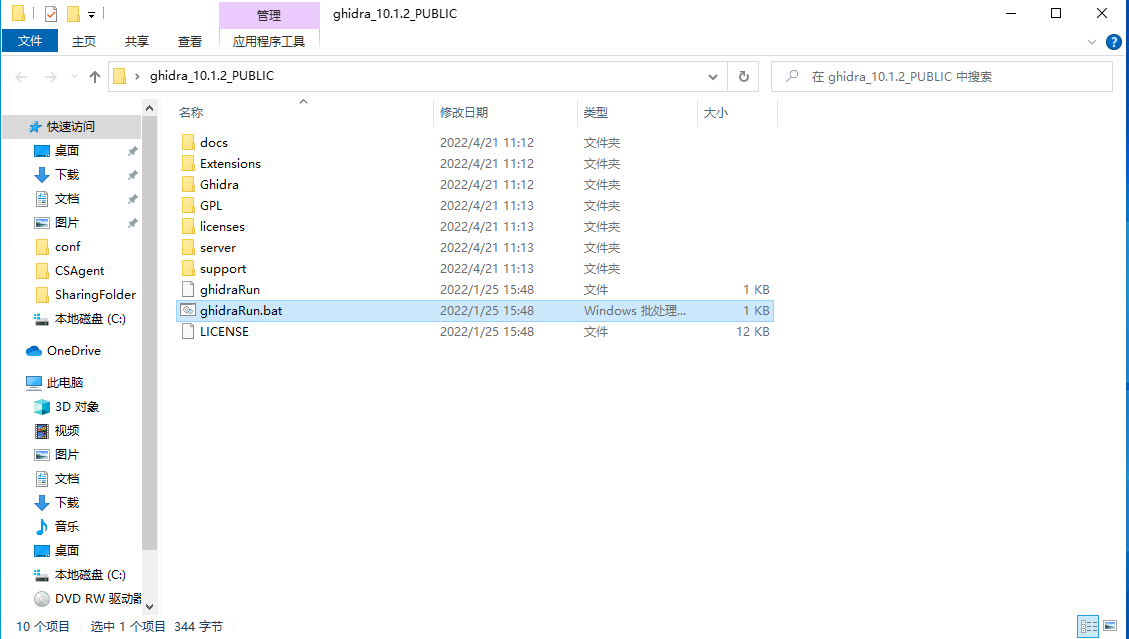1129x639 pixels.
Task: Open 3D 对象 in navigation pane
Action: pyautogui.click(x=67, y=406)
